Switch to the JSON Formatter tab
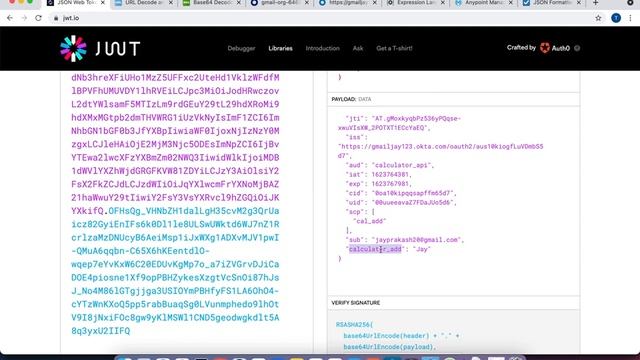The width and height of the screenshot is (640, 360). point(551,3)
